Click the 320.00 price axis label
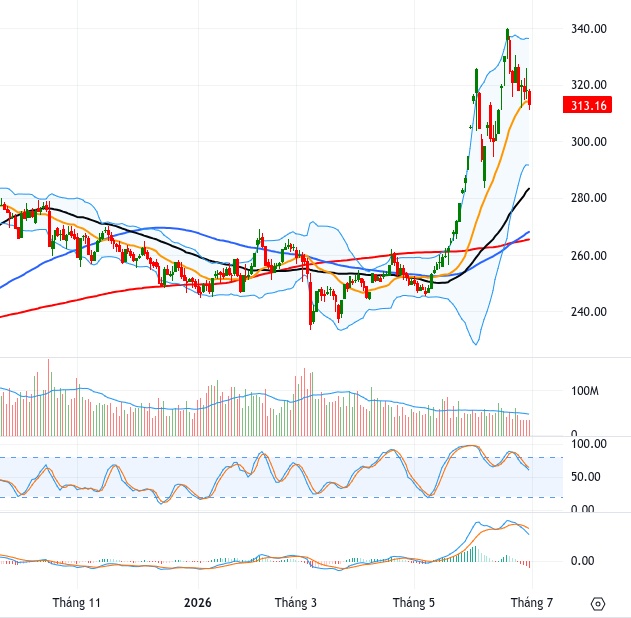The width and height of the screenshot is (631, 618). pyautogui.click(x=589, y=84)
